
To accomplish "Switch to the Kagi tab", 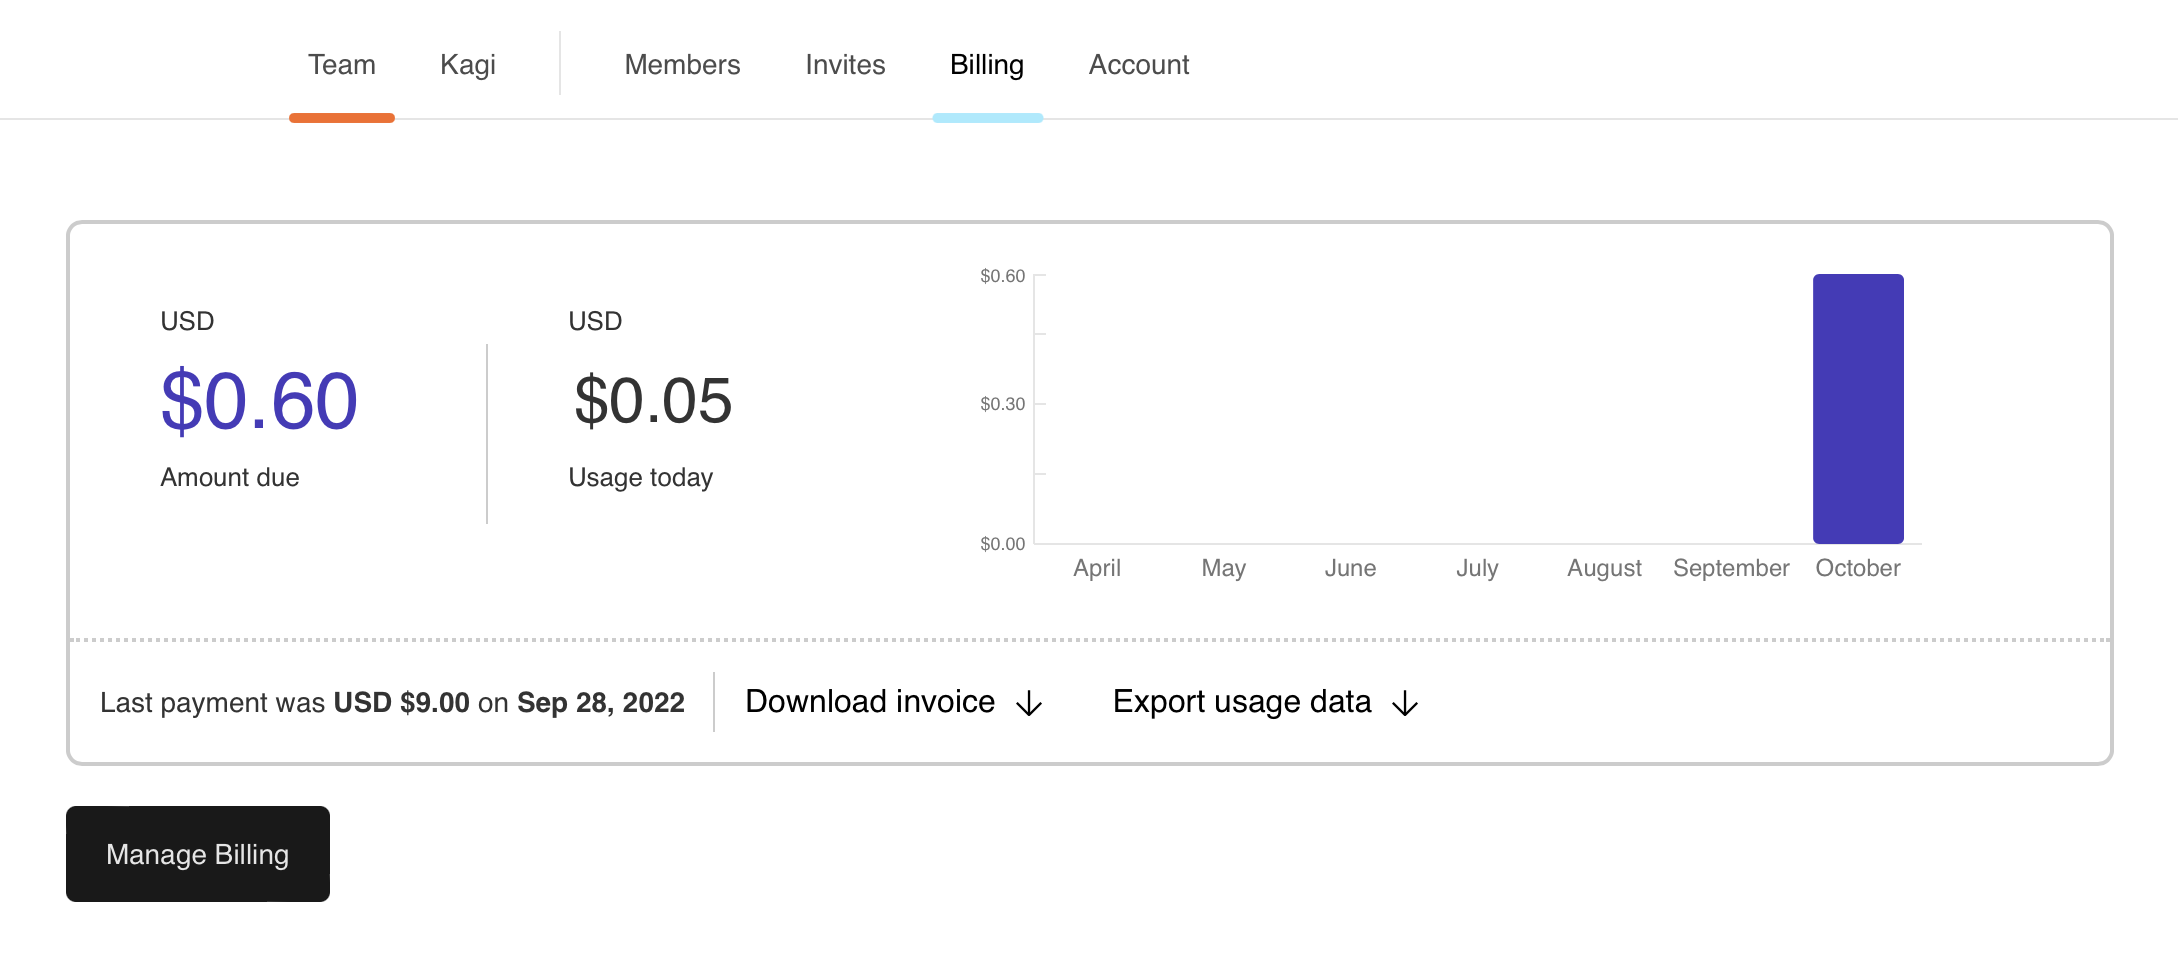I will [x=467, y=65].
